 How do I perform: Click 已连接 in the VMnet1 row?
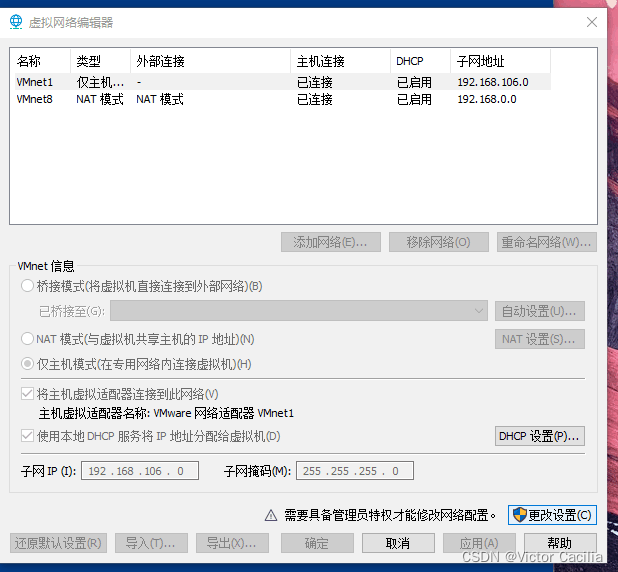coord(315,82)
